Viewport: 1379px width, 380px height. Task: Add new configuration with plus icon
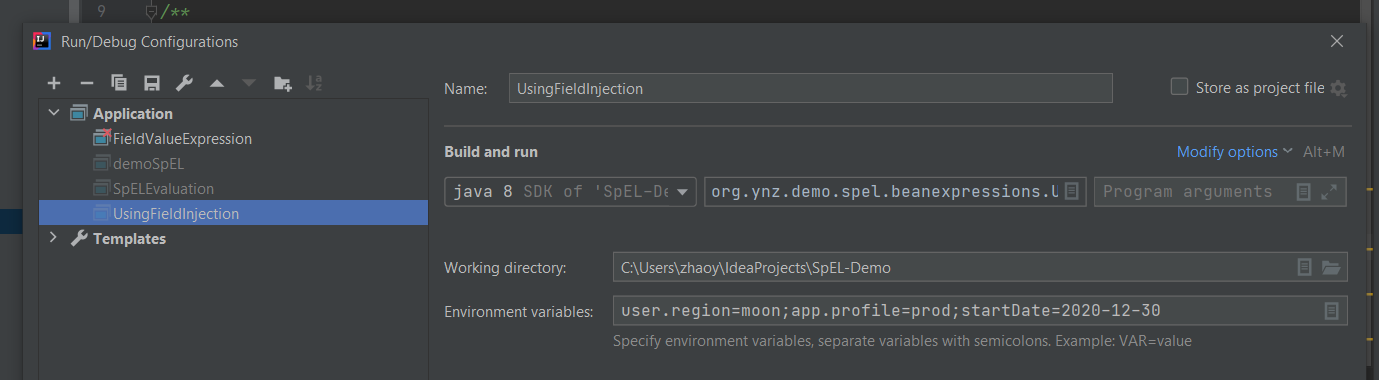pos(54,83)
